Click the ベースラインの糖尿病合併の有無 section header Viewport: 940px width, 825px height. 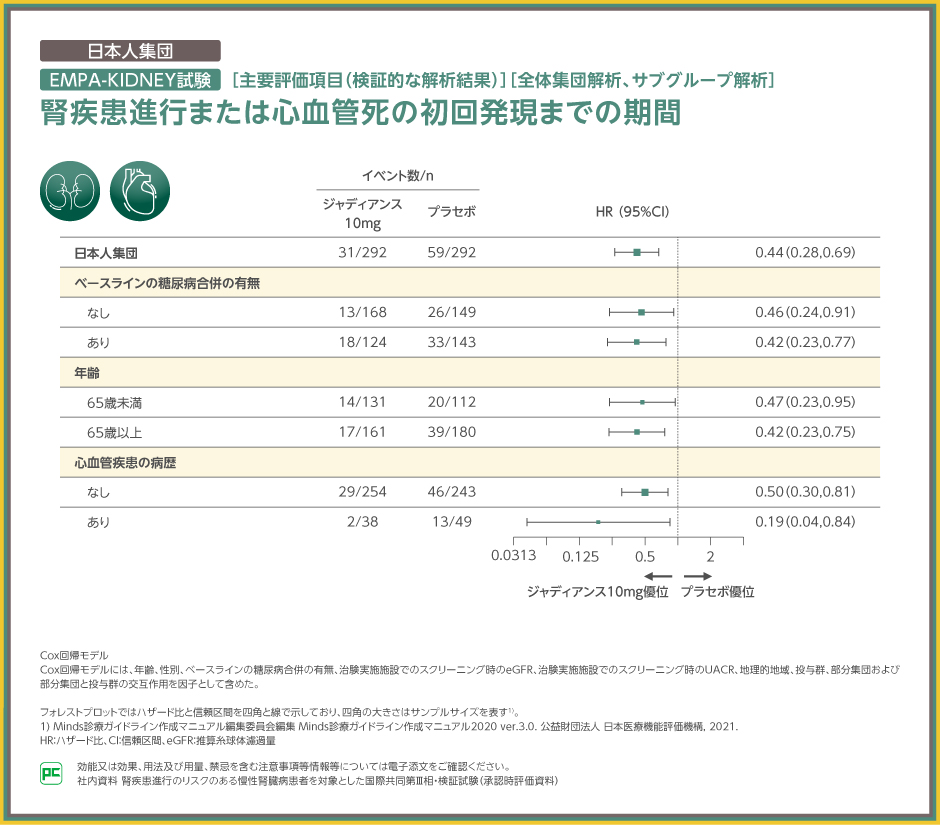click(x=167, y=283)
